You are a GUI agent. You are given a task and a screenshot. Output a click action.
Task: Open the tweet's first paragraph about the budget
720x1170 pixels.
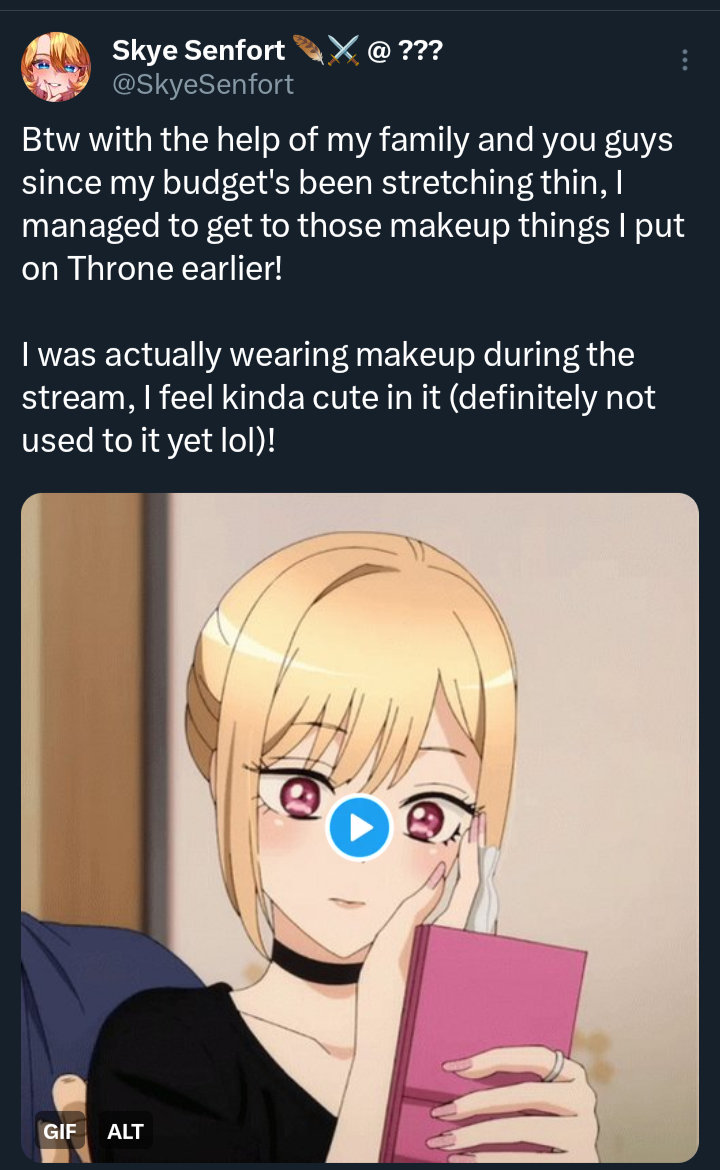click(354, 204)
